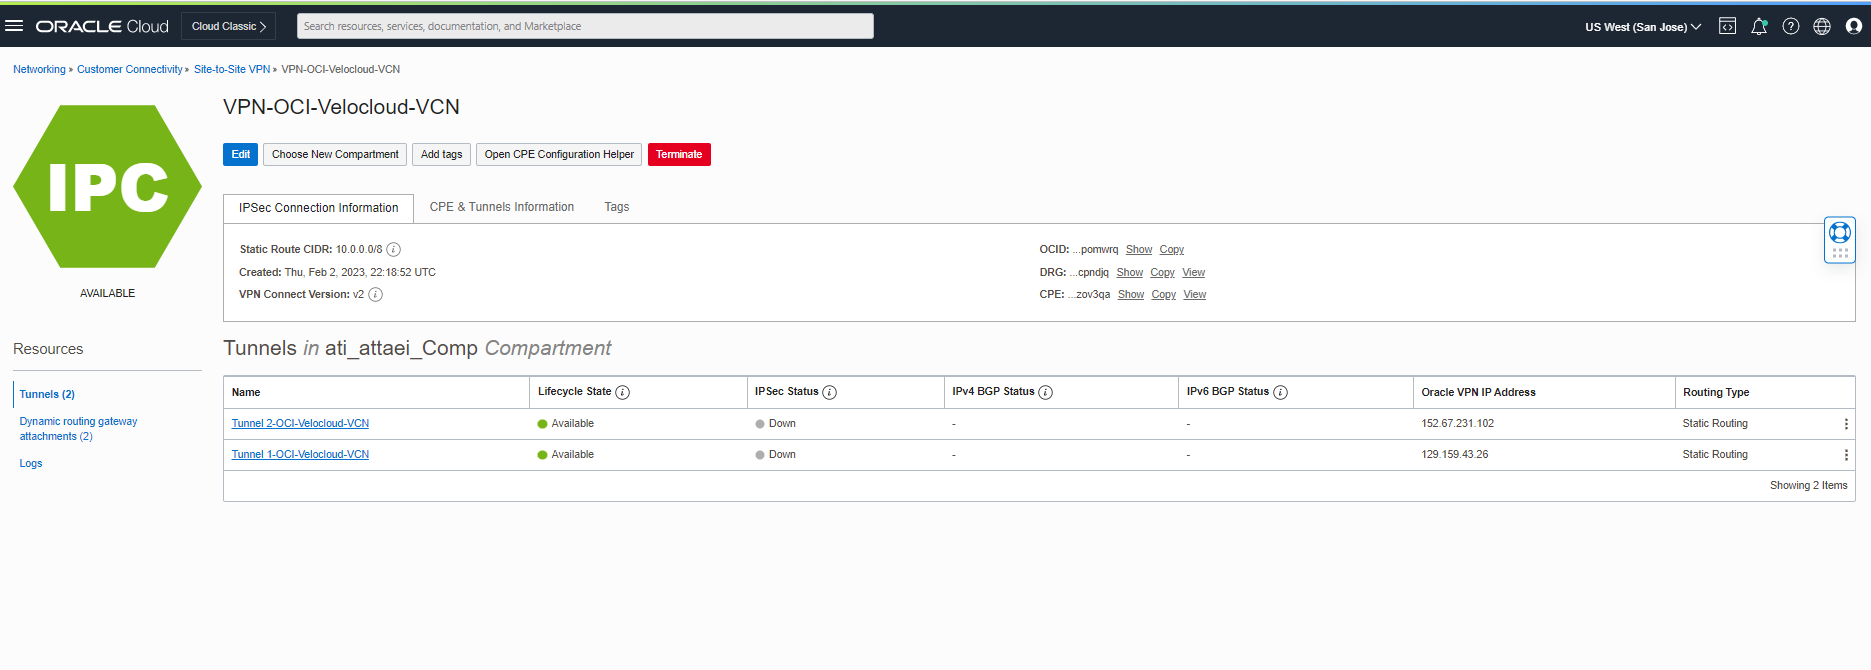Open the user profile avatar icon
The width and height of the screenshot is (1871, 670).
[x=1853, y=27]
